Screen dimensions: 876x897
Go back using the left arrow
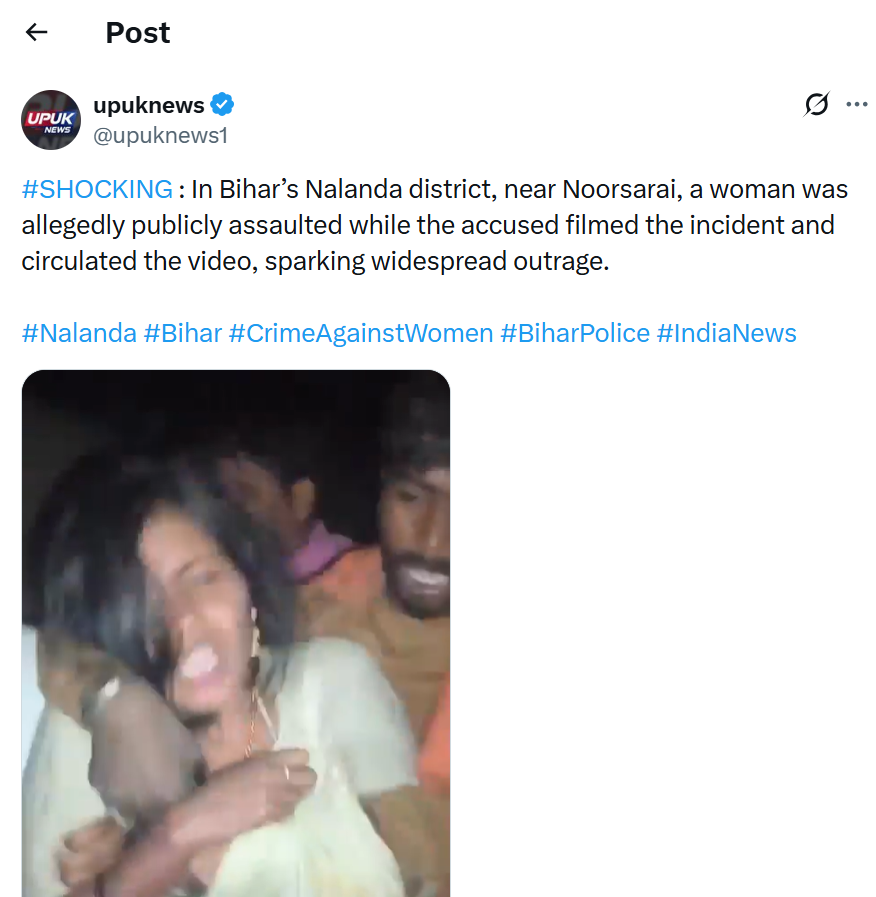(x=37, y=32)
